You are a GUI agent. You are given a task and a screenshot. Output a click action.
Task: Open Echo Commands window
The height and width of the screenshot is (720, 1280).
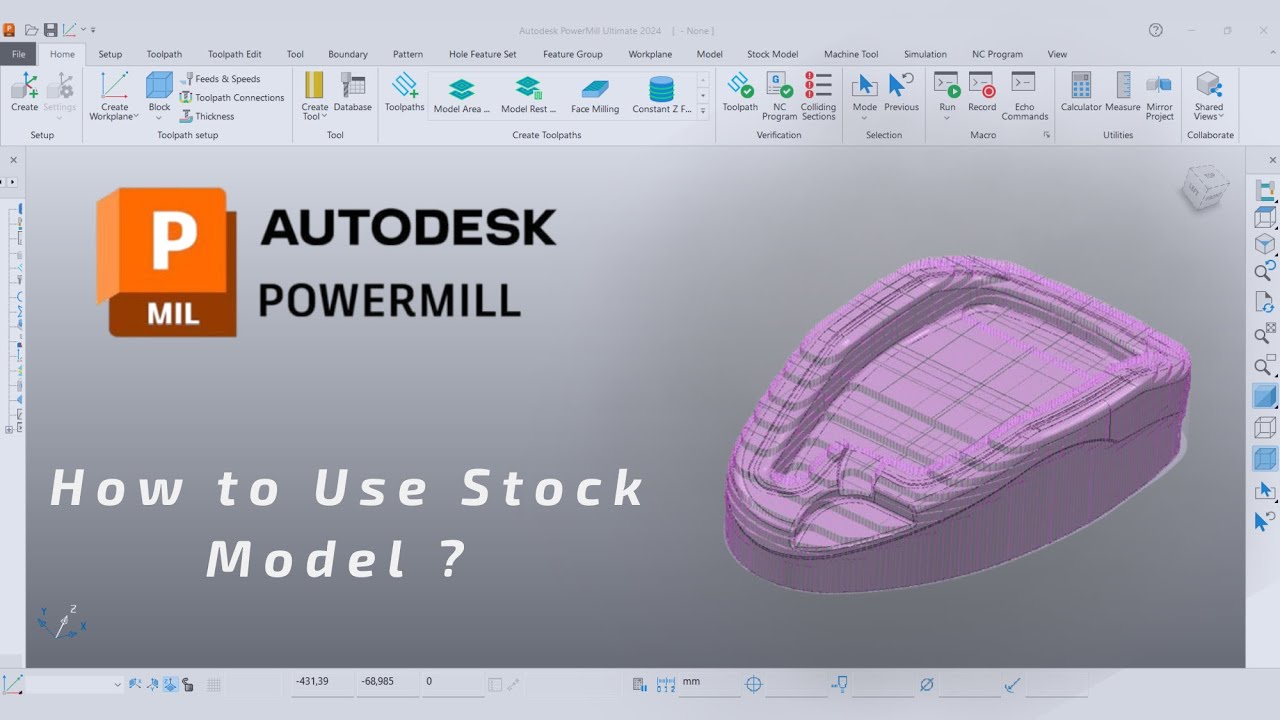tap(1024, 96)
